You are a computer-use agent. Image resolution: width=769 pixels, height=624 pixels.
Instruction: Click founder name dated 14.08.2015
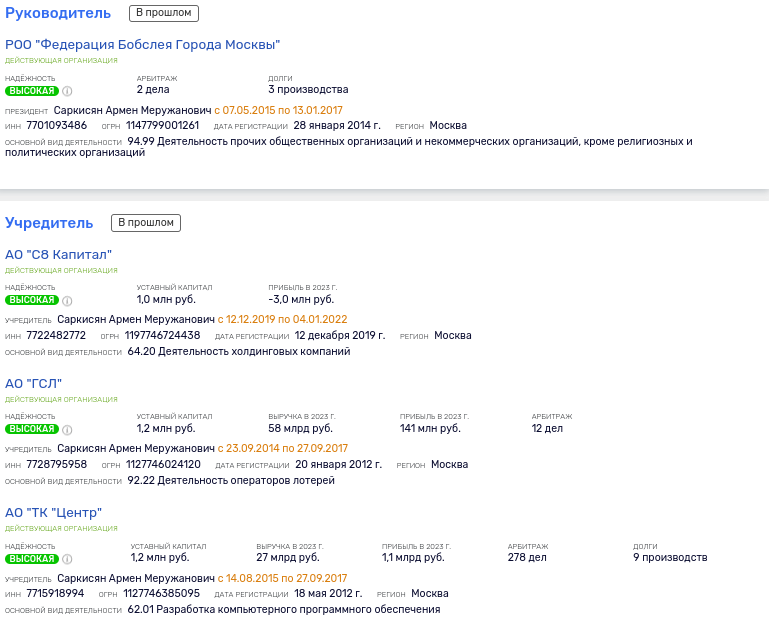(136, 578)
